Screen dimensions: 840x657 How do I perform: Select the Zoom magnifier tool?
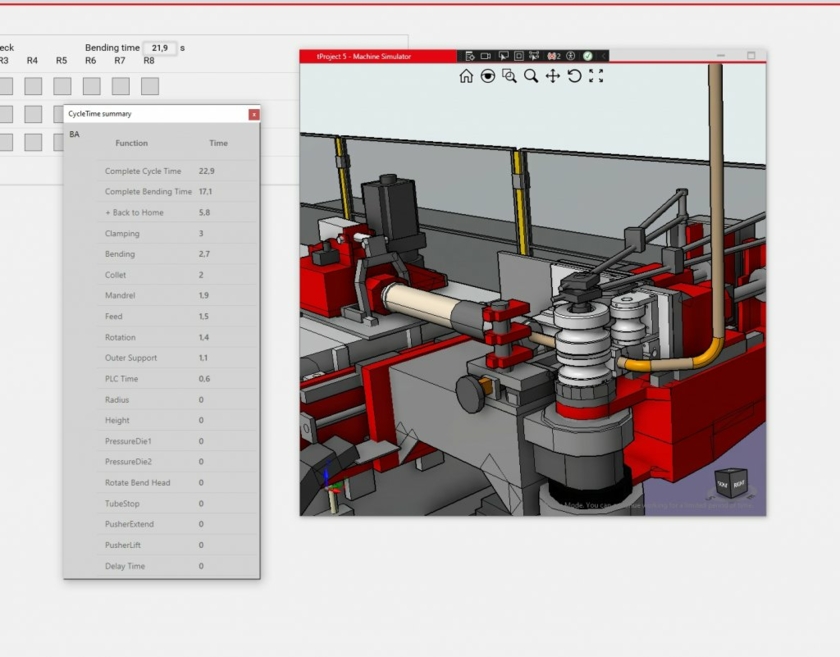(x=531, y=76)
